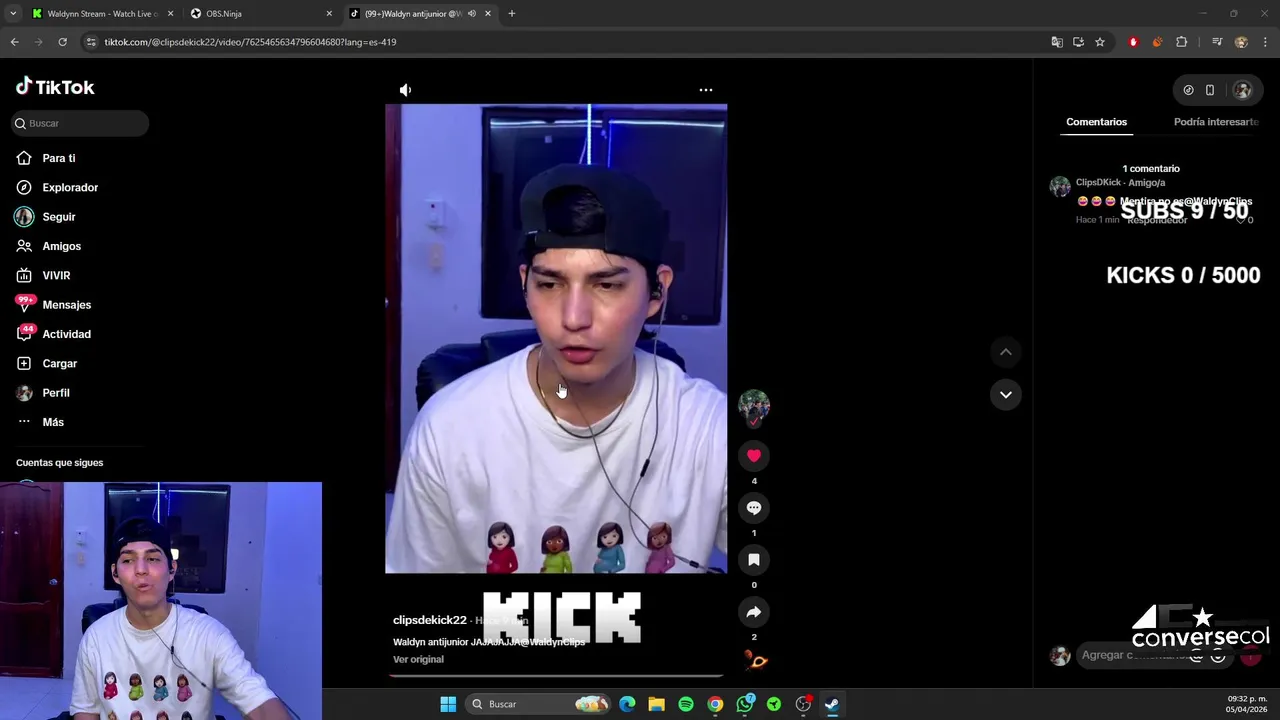Open the Extensions puzzle menu

tap(1182, 42)
